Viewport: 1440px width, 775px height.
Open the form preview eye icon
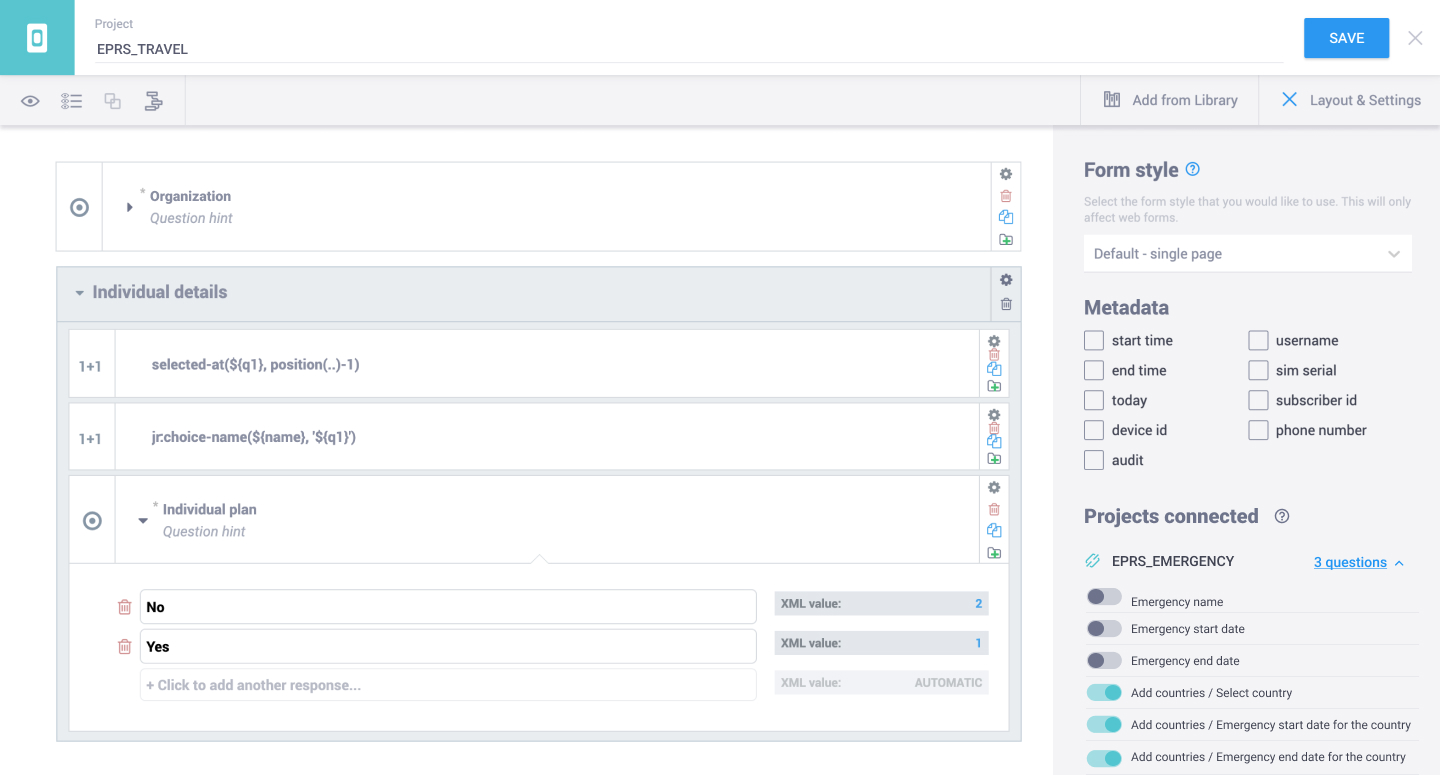coord(30,100)
